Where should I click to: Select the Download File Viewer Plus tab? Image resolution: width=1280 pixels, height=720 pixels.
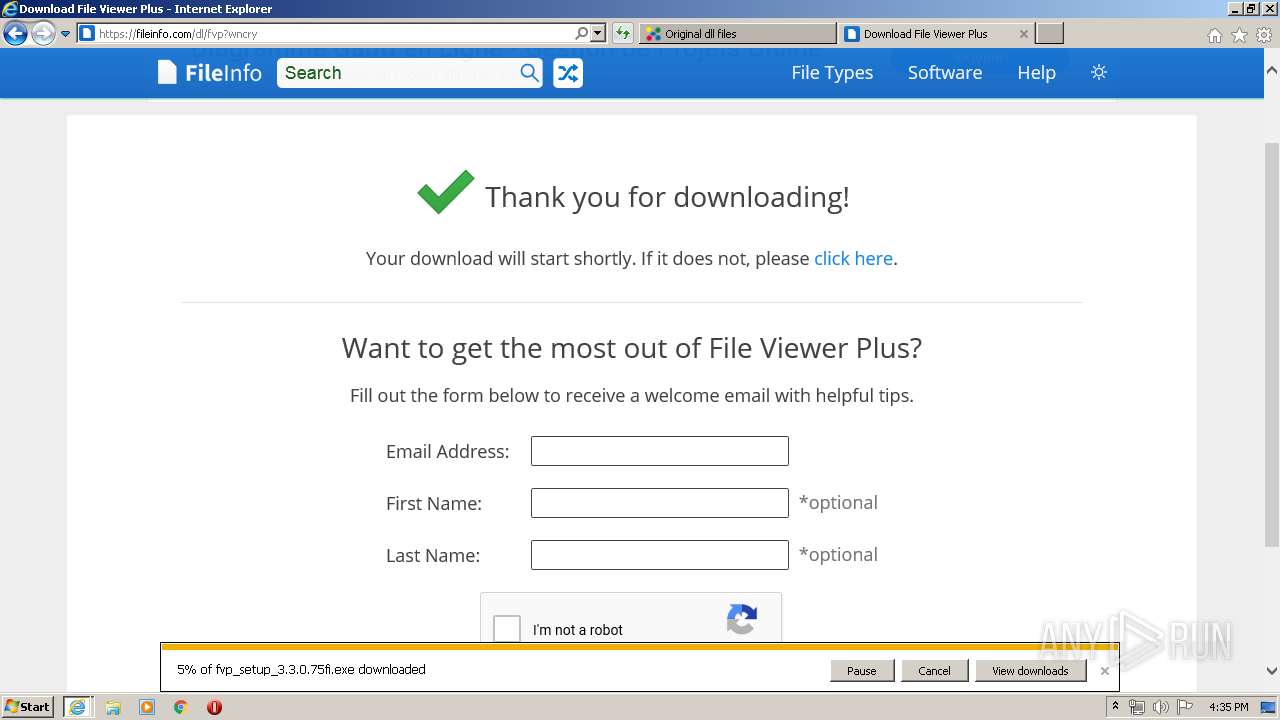[926, 33]
